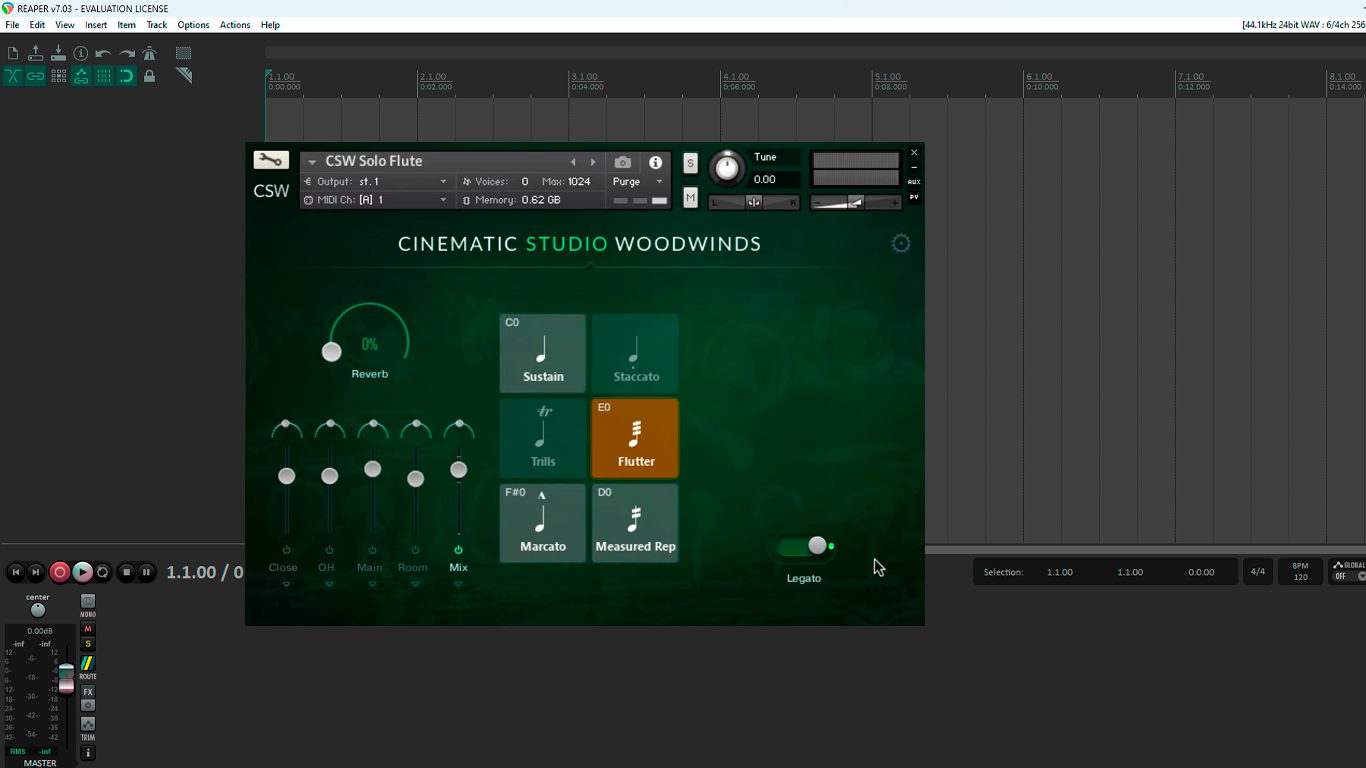
Task: Expand arrow below Close mic label
Action: (286, 584)
